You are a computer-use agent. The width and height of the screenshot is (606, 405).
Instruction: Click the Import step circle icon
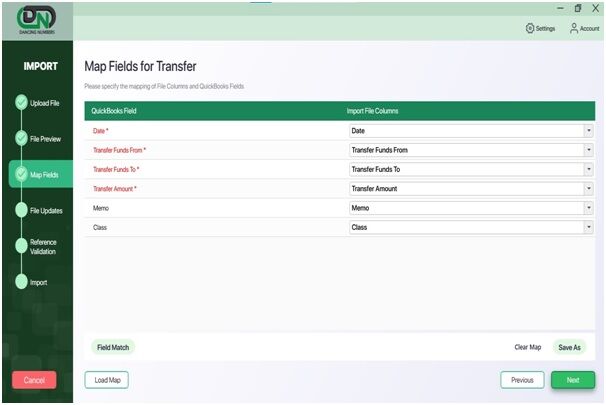pos(21,282)
